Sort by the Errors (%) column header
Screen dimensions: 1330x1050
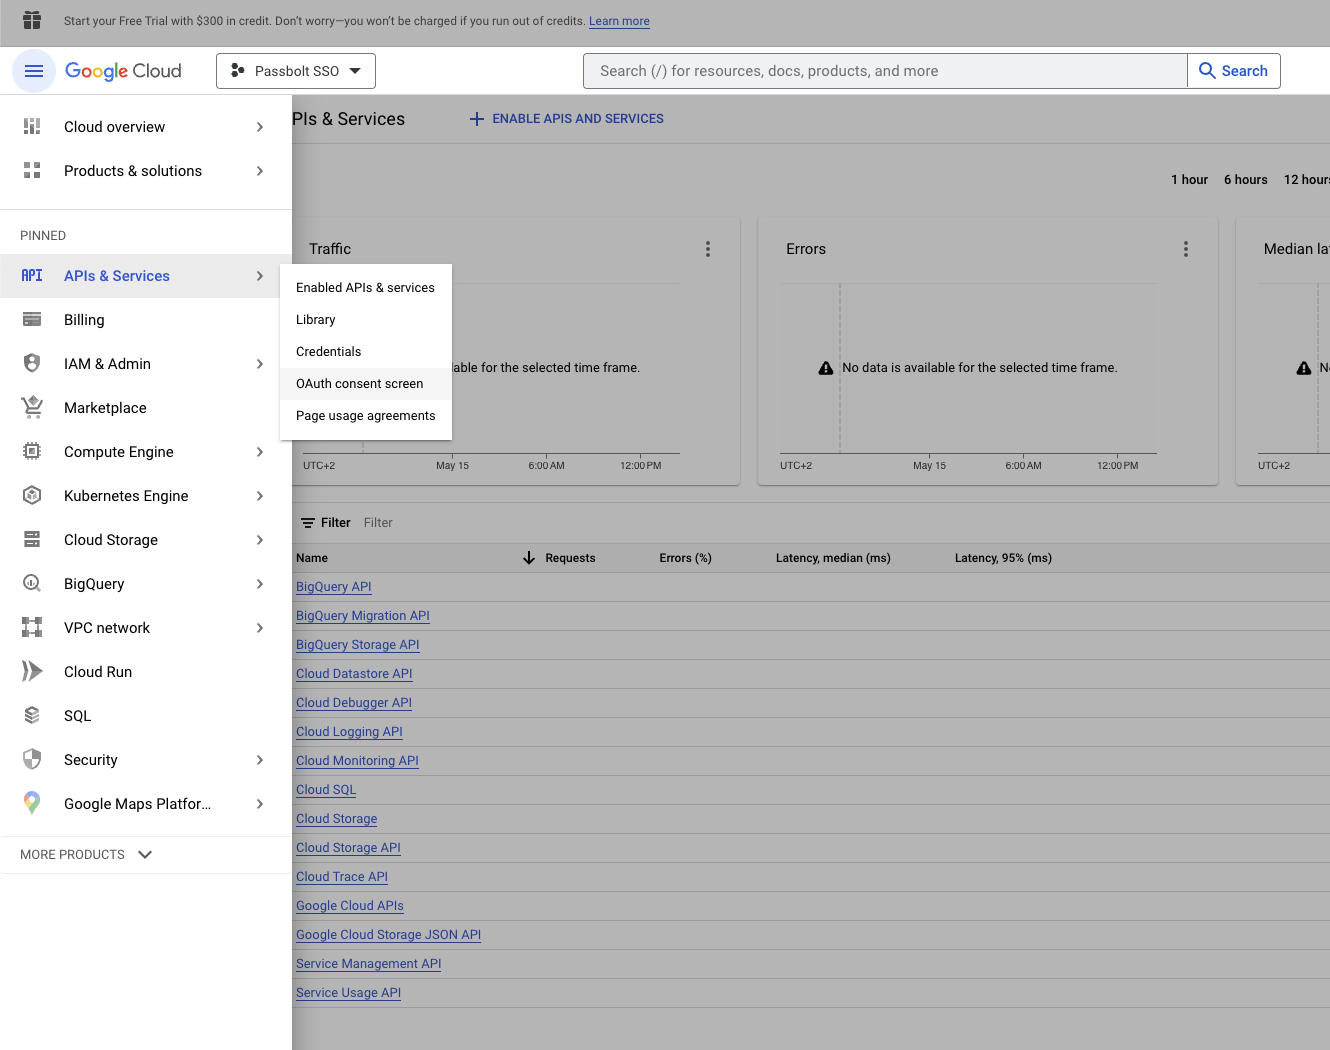685,558
